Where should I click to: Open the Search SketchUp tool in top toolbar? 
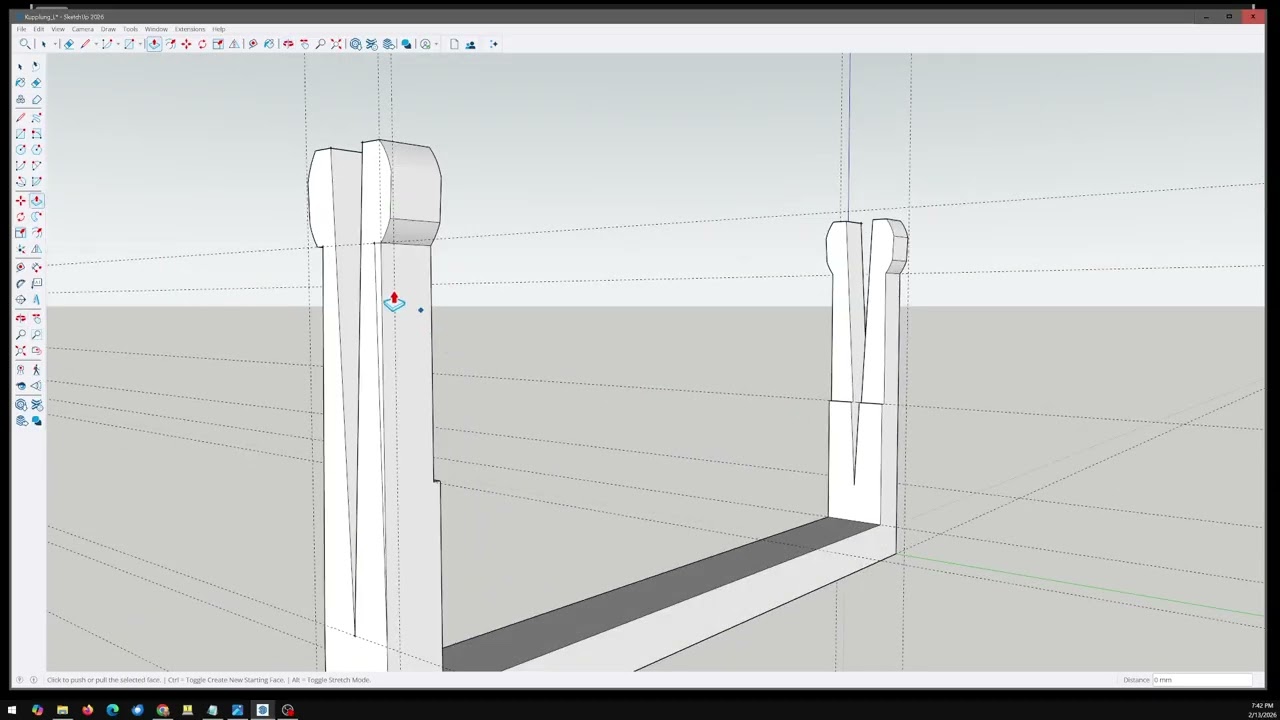click(25, 44)
